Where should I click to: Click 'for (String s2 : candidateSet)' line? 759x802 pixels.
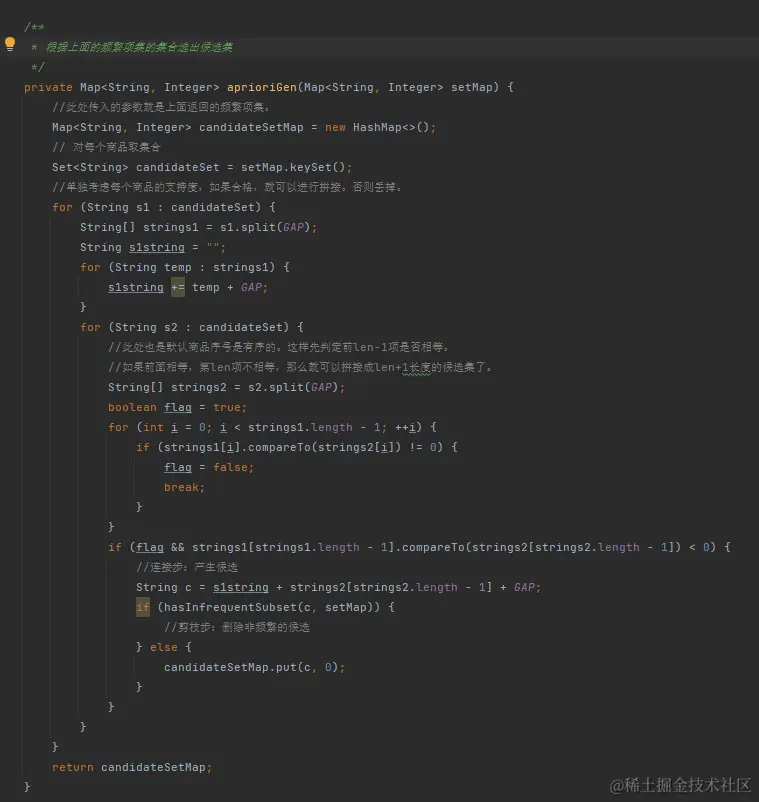coord(192,327)
